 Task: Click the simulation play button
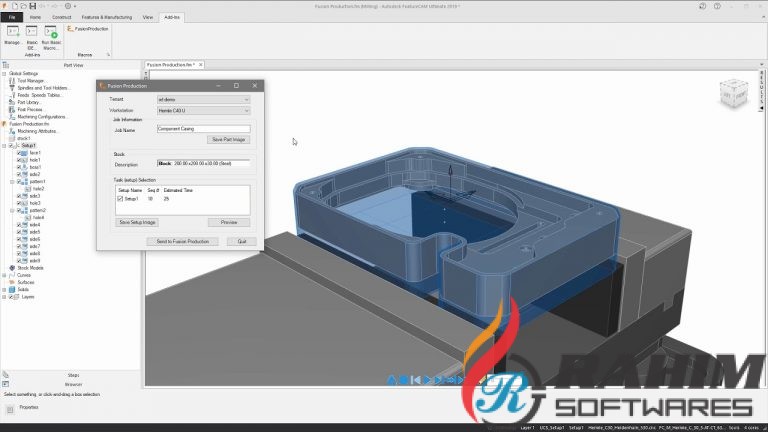pos(427,379)
